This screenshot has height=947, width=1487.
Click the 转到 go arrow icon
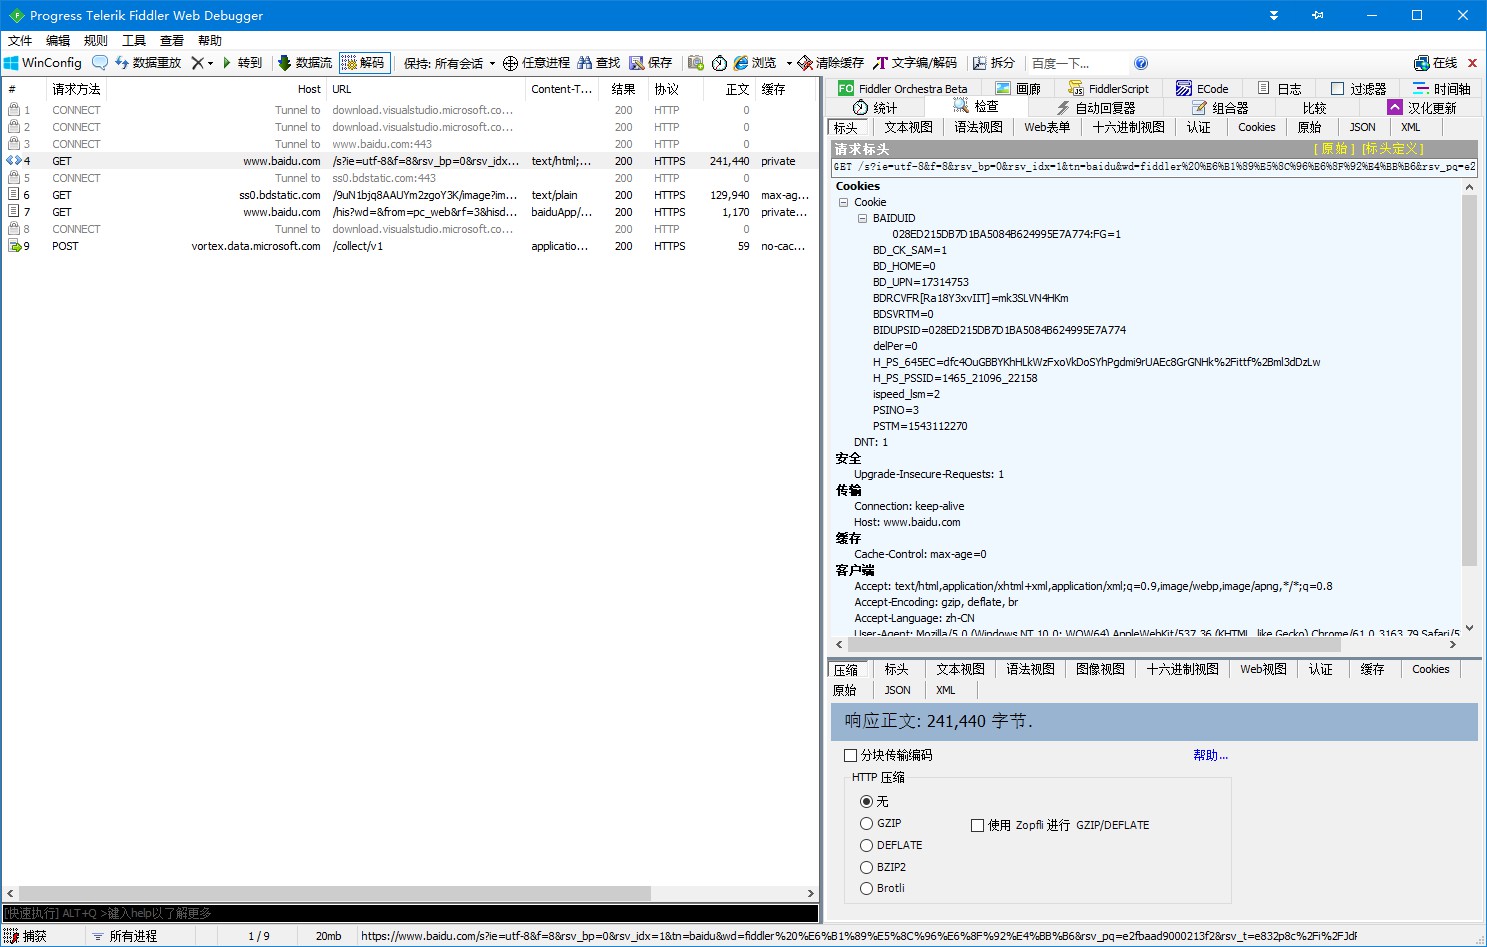coord(227,63)
